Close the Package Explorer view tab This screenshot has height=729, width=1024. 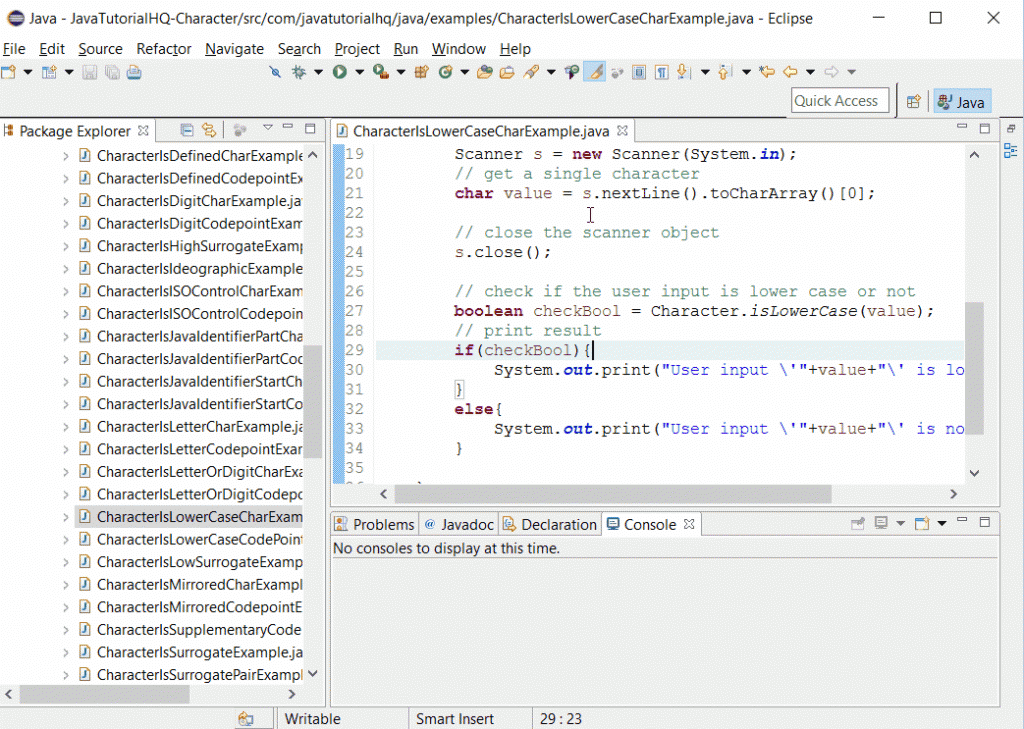143,131
